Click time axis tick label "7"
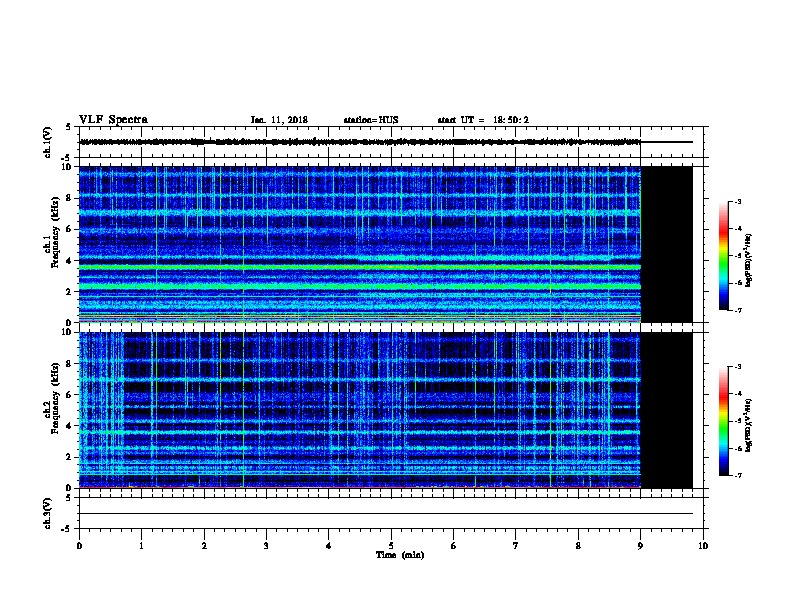Image resolution: width=792 pixels, height=612 pixels. [x=516, y=546]
